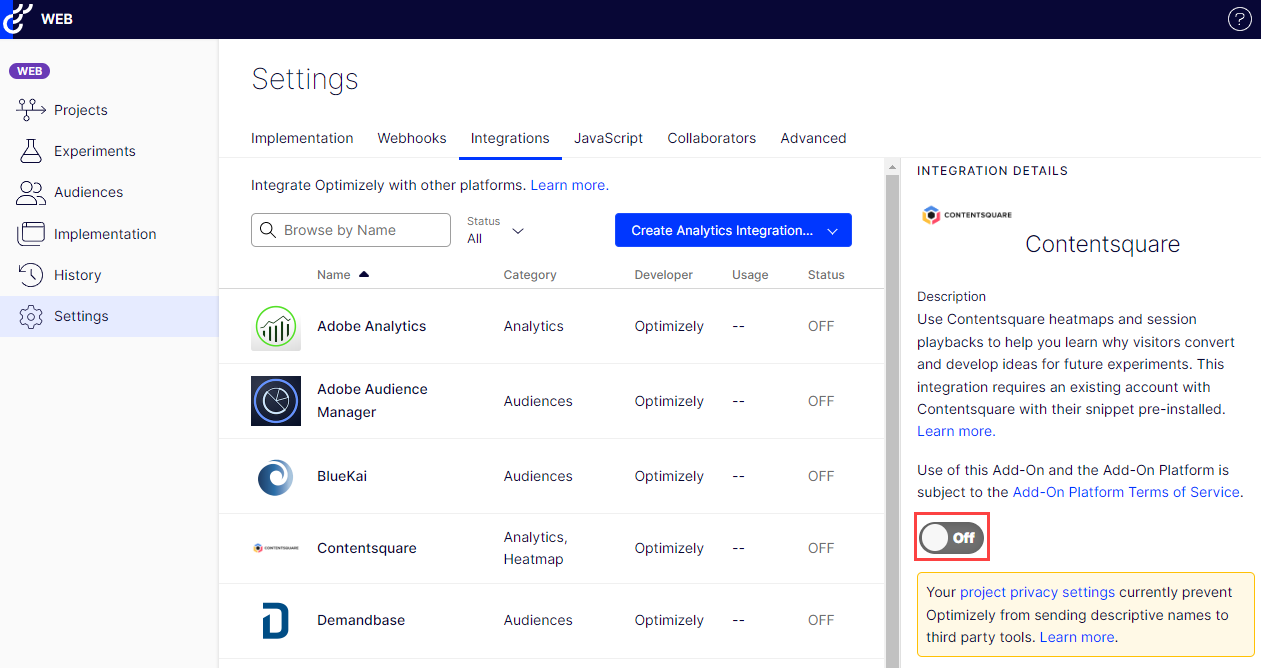This screenshot has width=1261, height=668.
Task: Switch to the Collaborators tab
Action: pos(712,138)
